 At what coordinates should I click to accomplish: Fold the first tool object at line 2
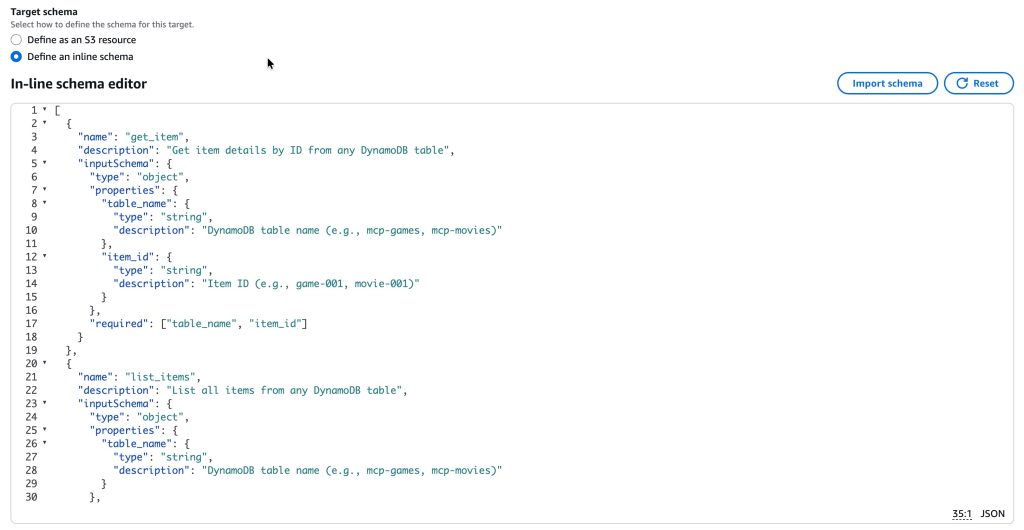[44, 123]
